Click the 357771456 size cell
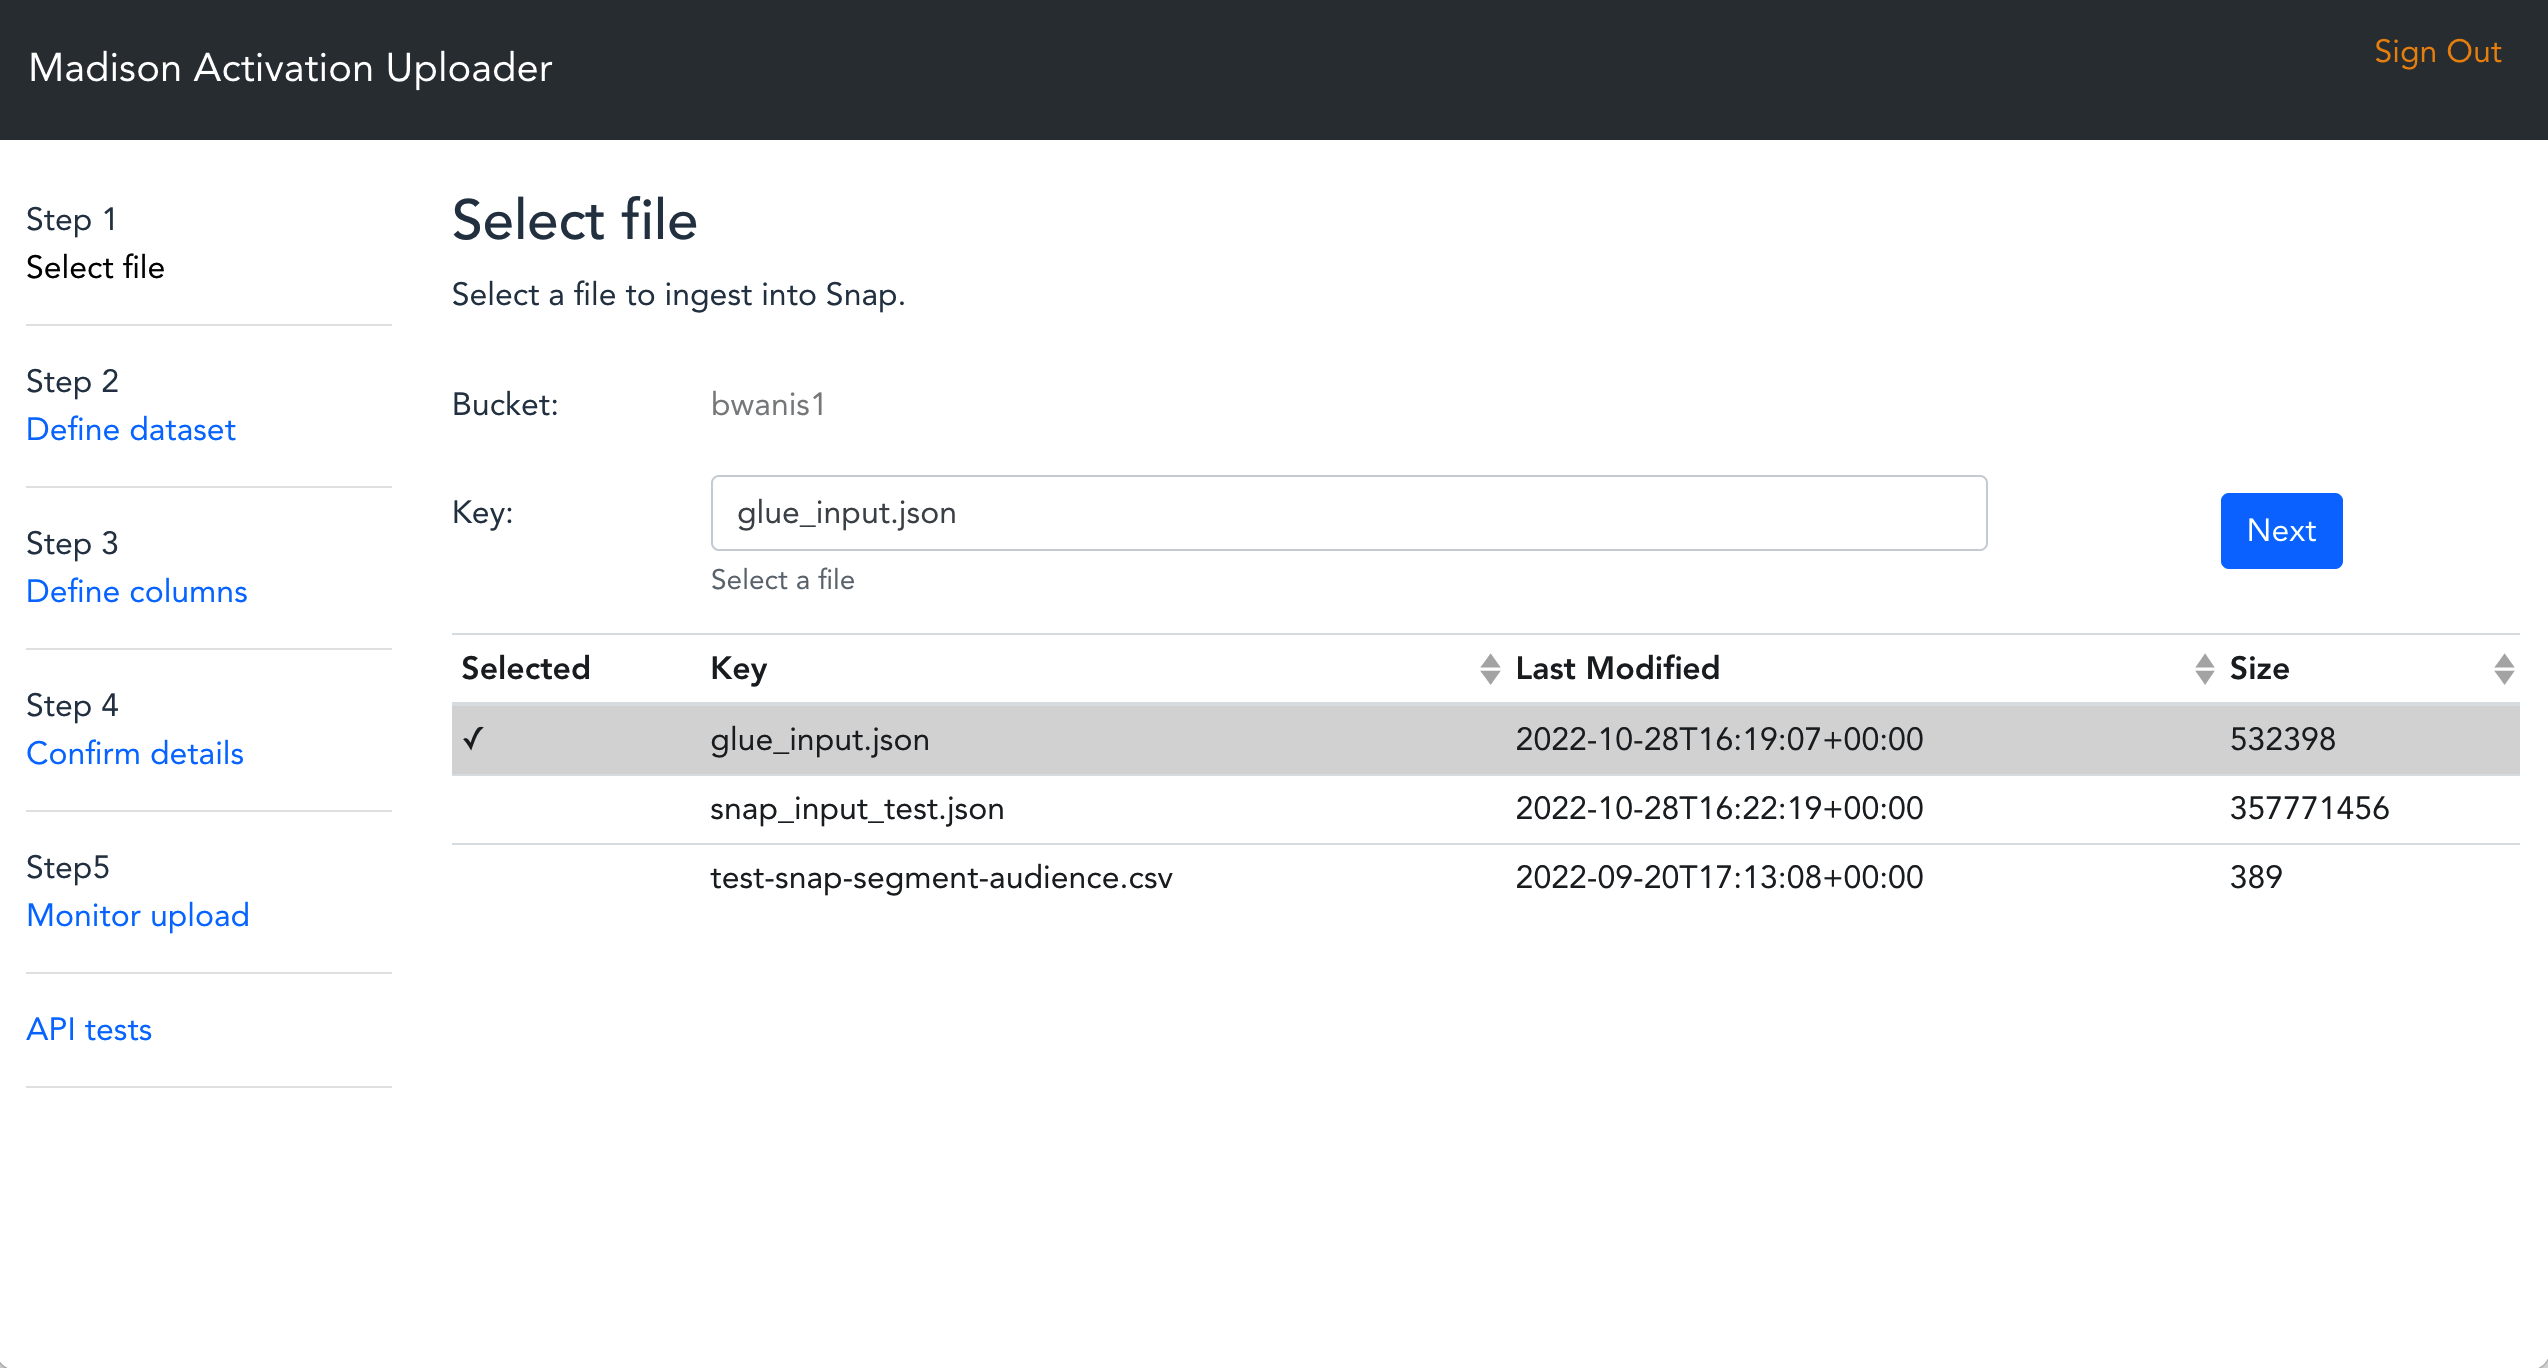 point(2308,808)
